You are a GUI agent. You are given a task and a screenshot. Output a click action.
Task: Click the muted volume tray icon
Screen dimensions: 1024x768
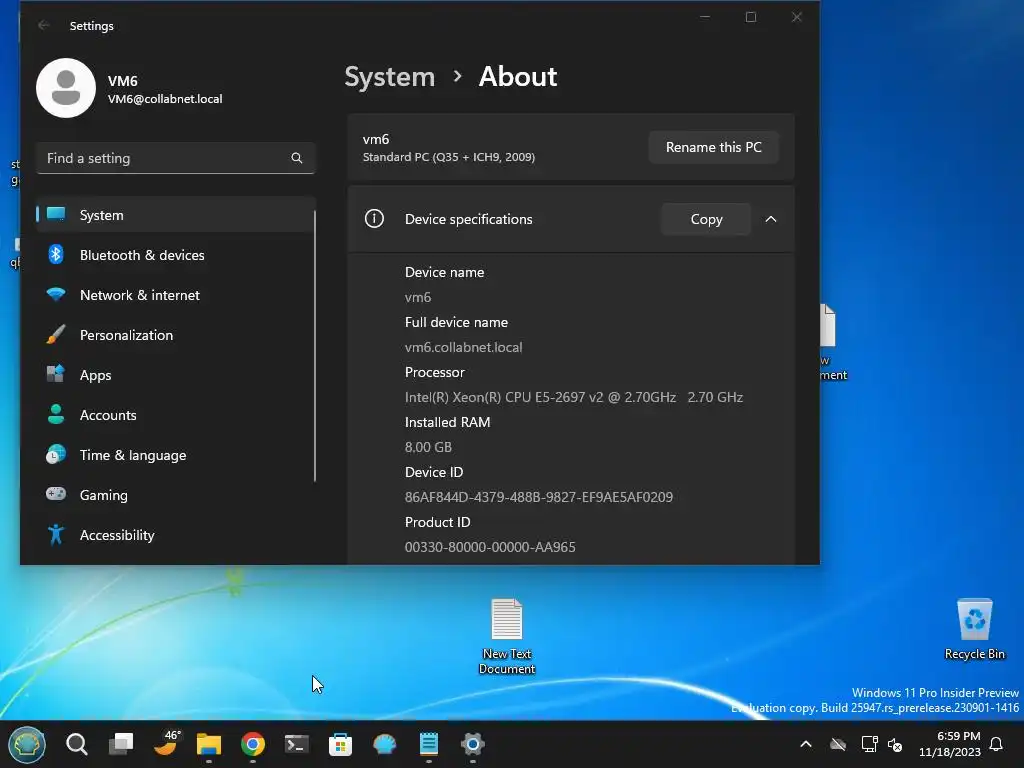tap(895, 744)
